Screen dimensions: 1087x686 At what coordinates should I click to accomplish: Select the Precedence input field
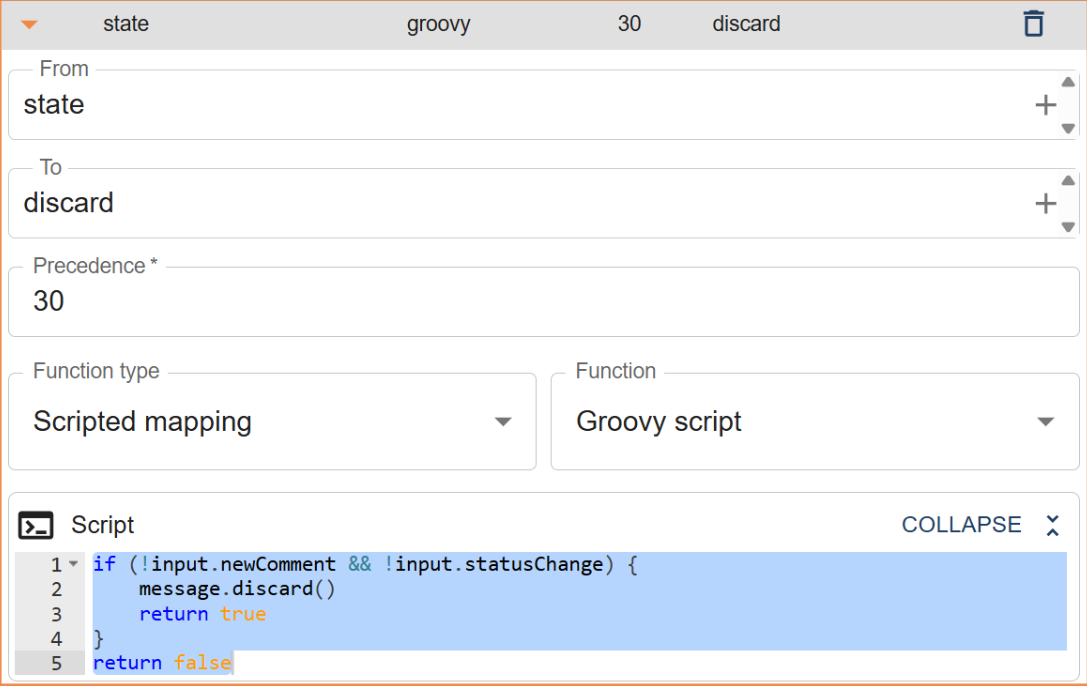pos(300,301)
